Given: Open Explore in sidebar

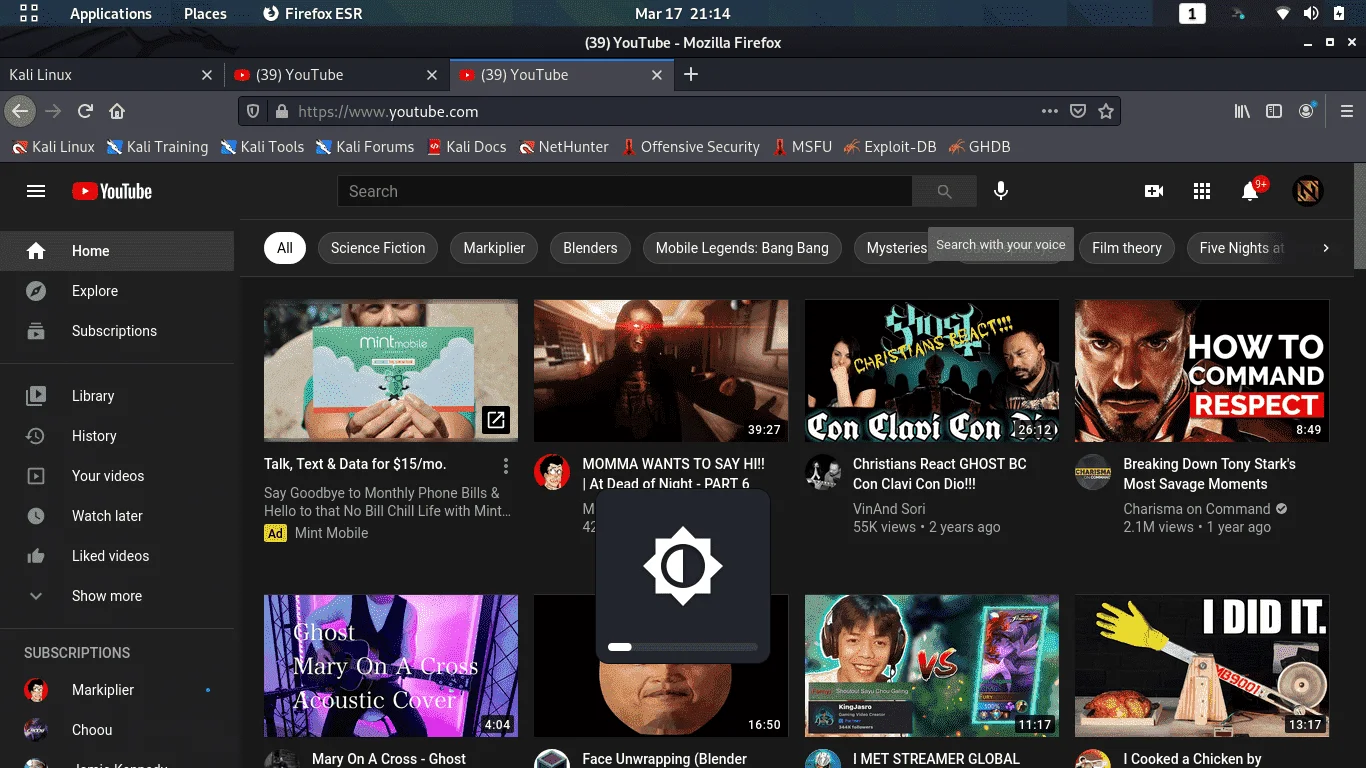Looking at the screenshot, I should coord(117,291).
